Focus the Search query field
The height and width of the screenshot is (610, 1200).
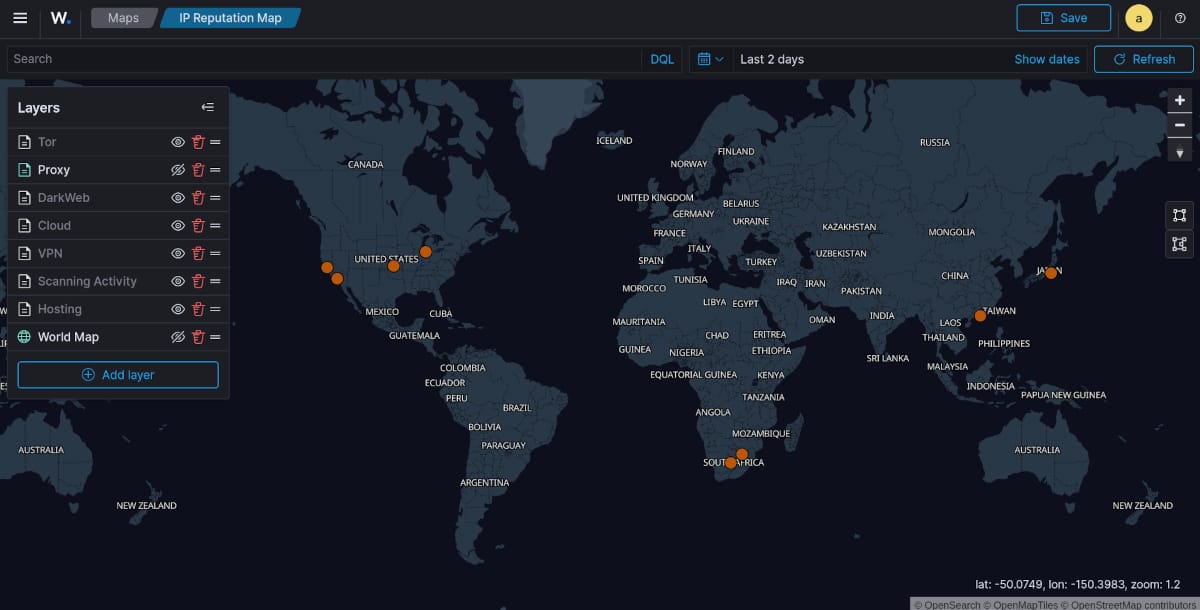320,59
